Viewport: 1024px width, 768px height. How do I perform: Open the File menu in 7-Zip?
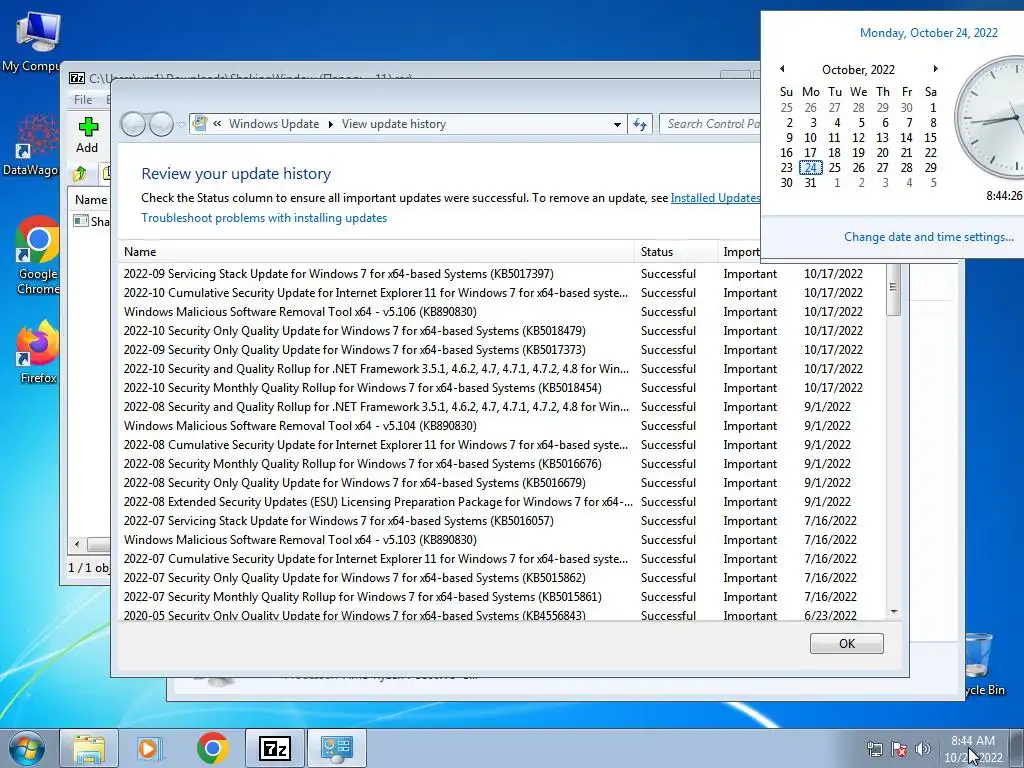pyautogui.click(x=83, y=99)
